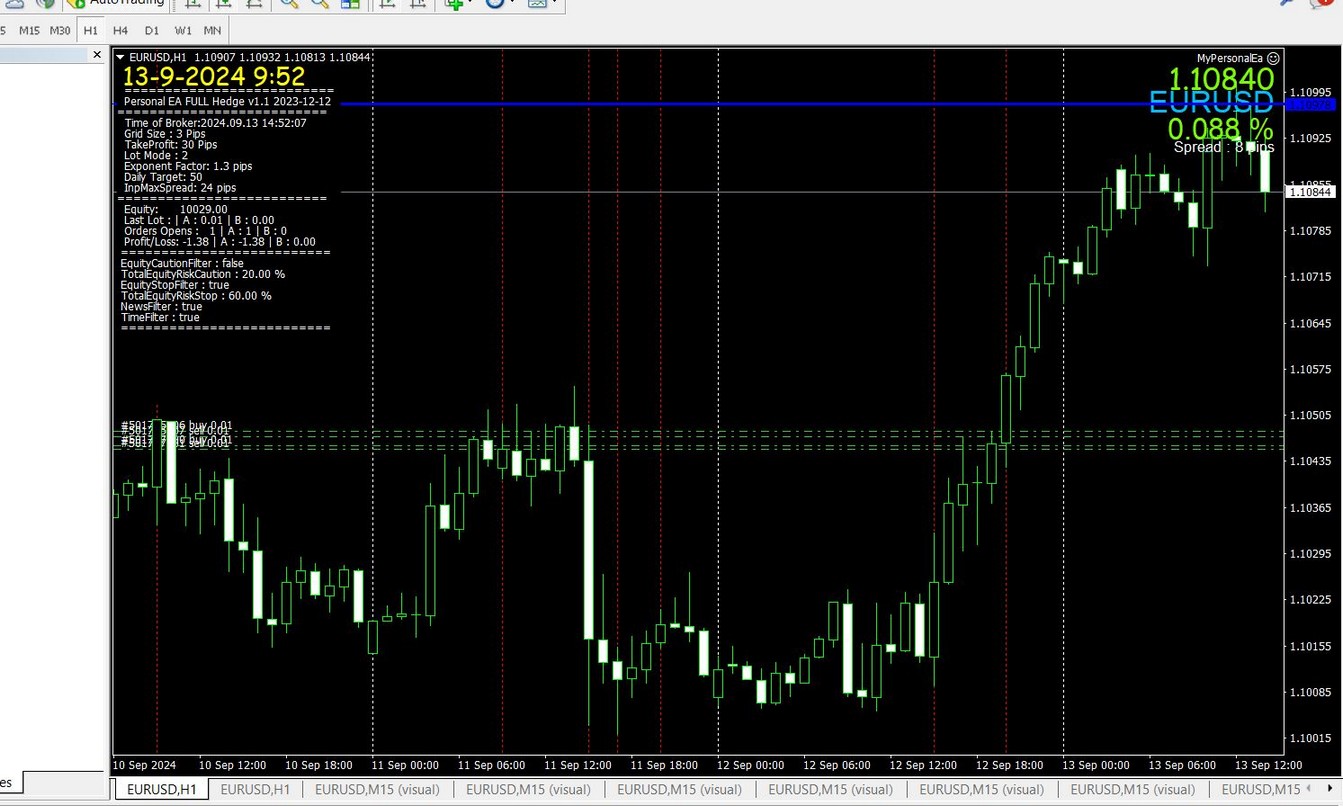
Task: Click the 1.10844 current price label
Action: [1310, 191]
